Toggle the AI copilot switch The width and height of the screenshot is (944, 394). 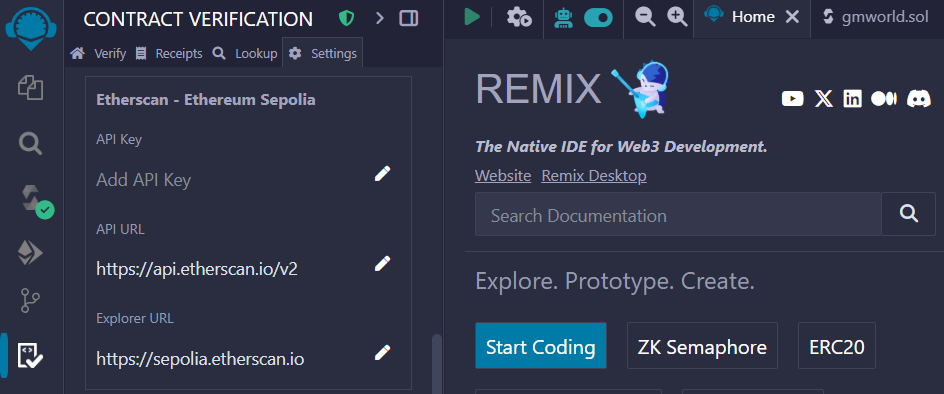[598, 17]
